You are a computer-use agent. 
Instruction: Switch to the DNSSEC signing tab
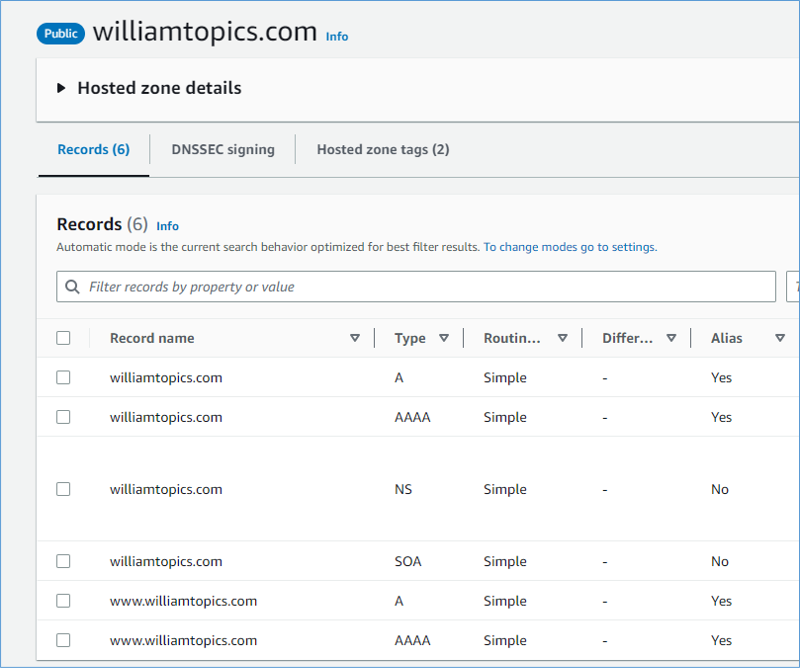pos(223,149)
